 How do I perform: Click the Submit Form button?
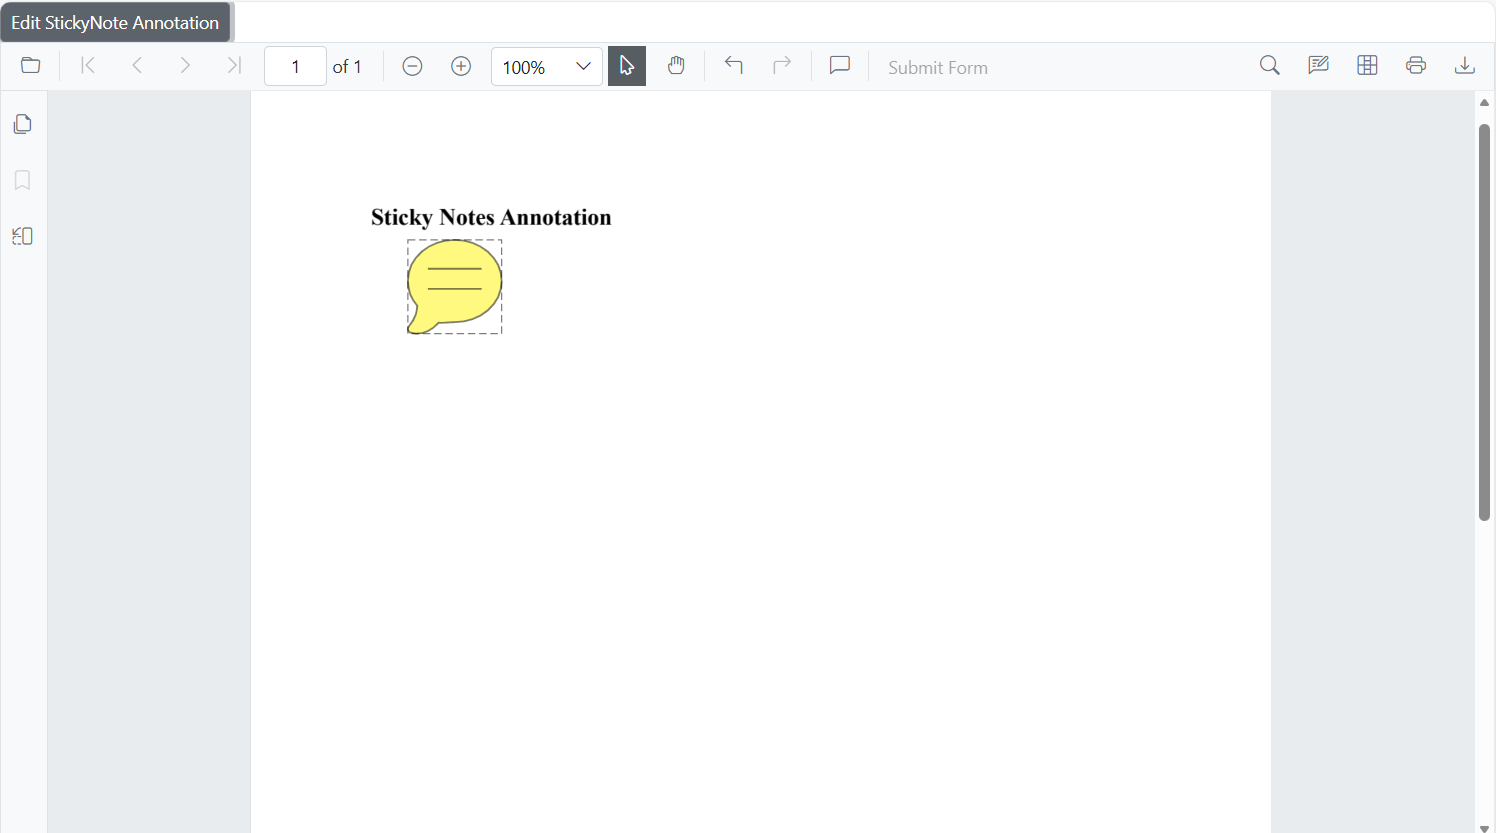[x=937, y=68]
